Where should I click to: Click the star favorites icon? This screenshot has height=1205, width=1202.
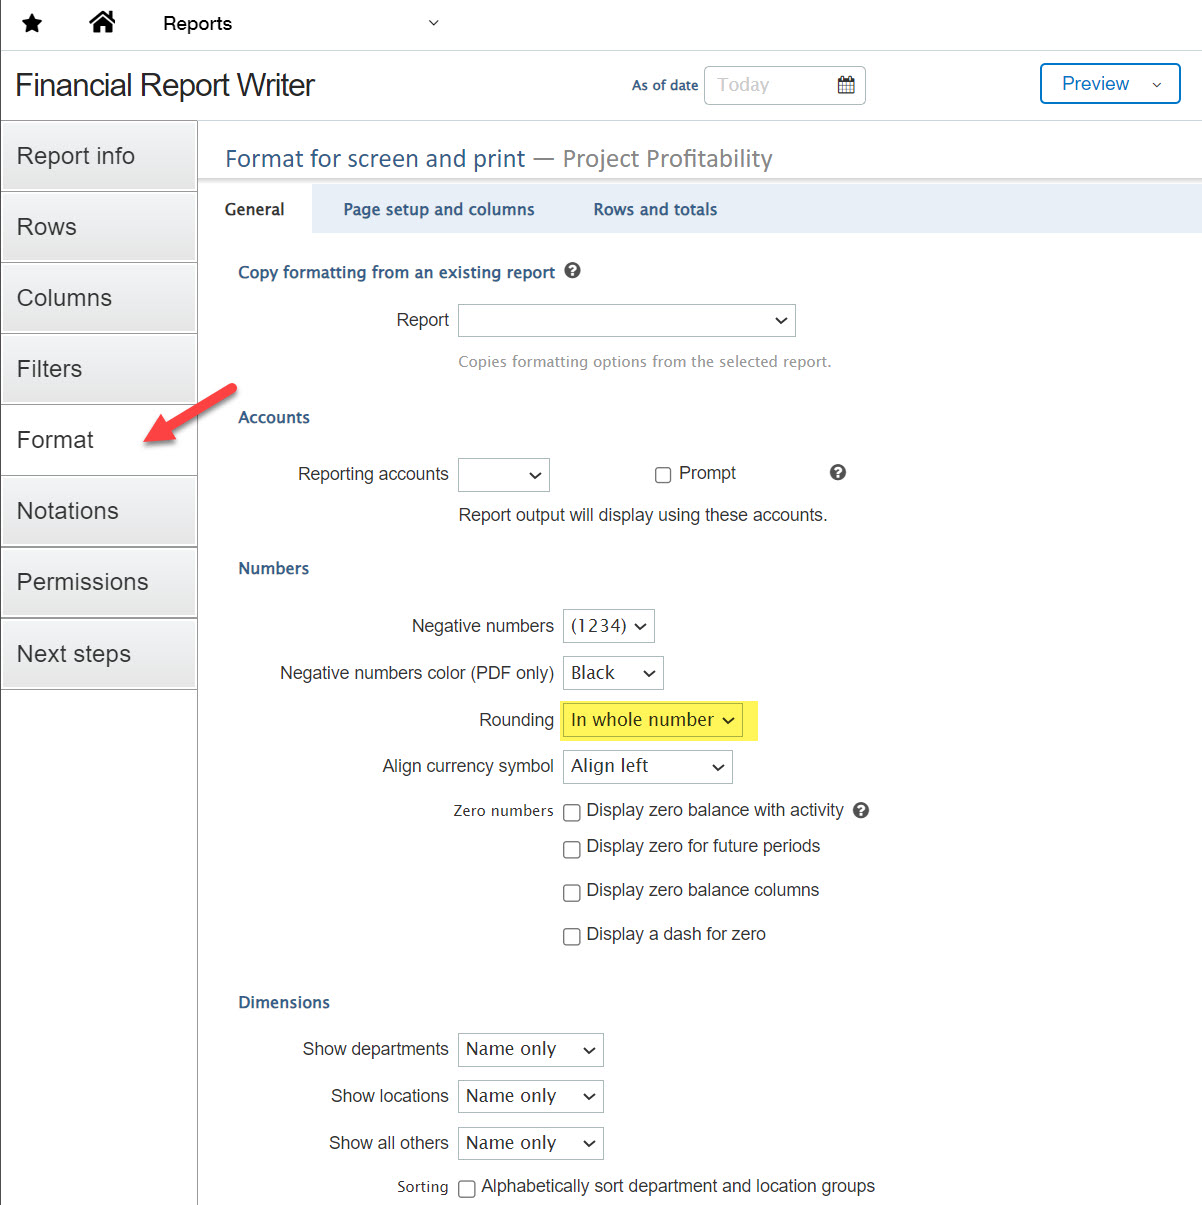[x=32, y=23]
